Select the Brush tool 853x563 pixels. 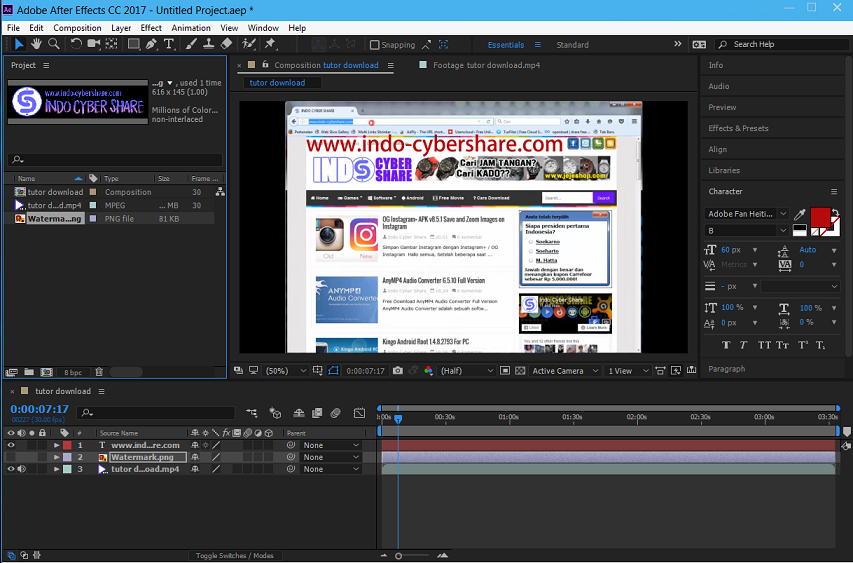[191, 44]
